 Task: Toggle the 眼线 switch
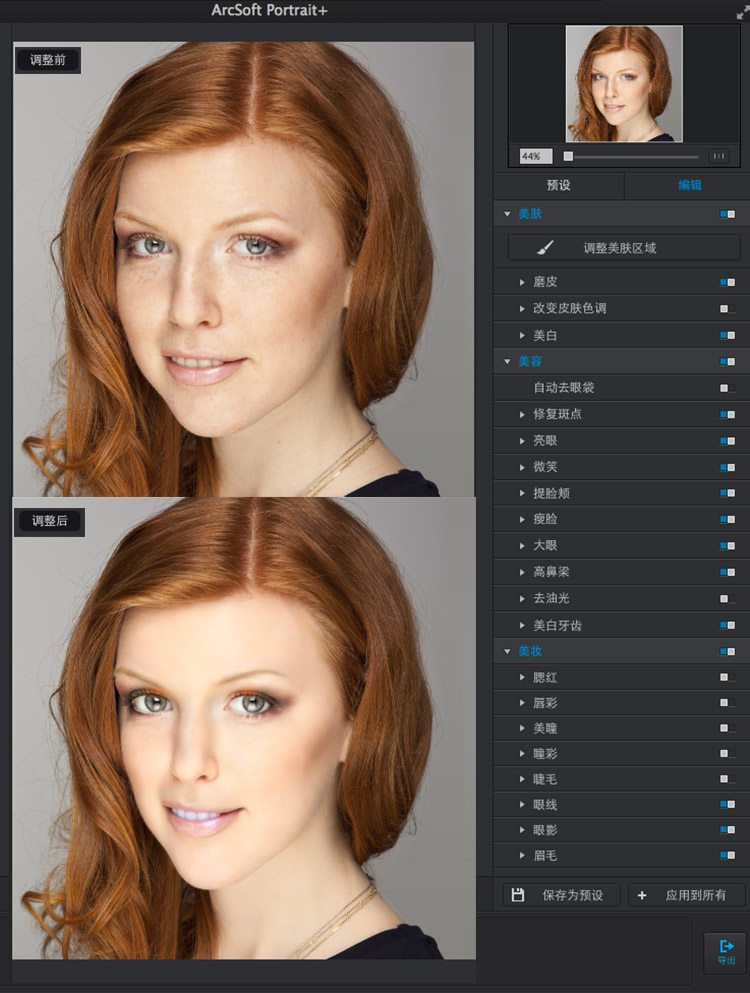pos(727,804)
